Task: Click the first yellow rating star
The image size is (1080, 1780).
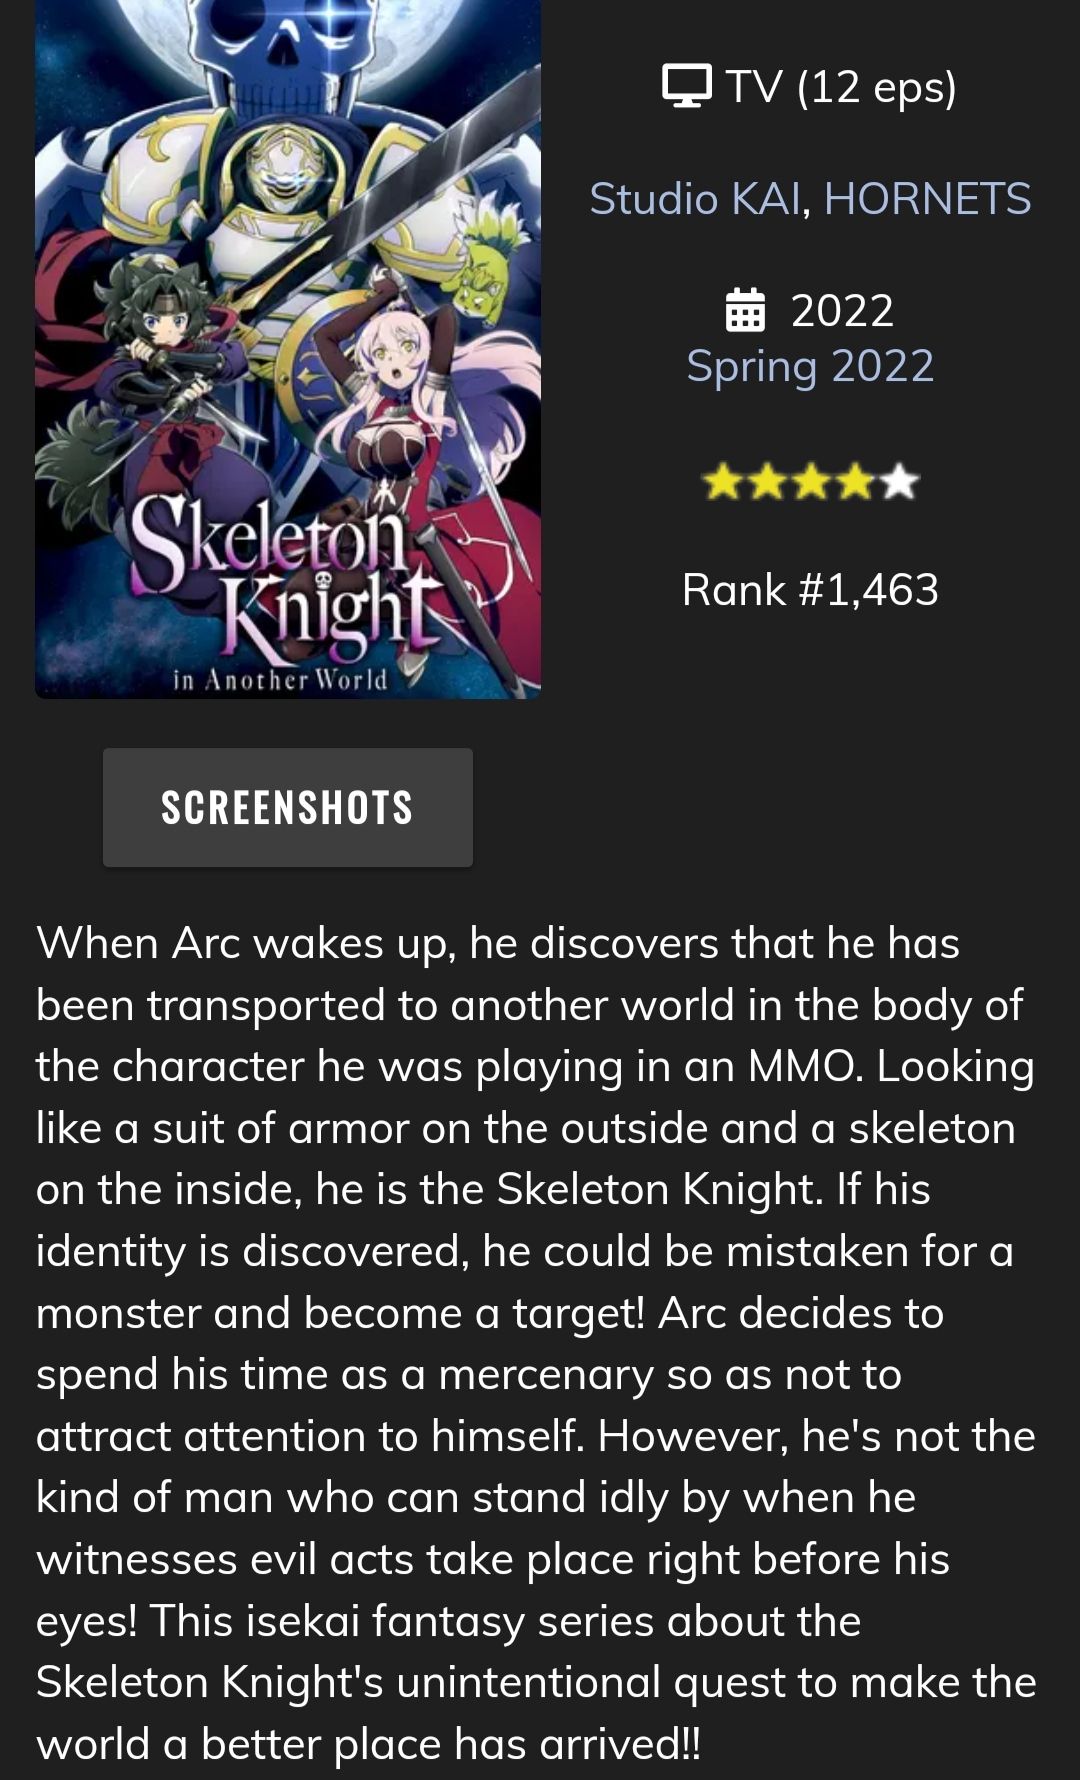Action: click(x=720, y=483)
